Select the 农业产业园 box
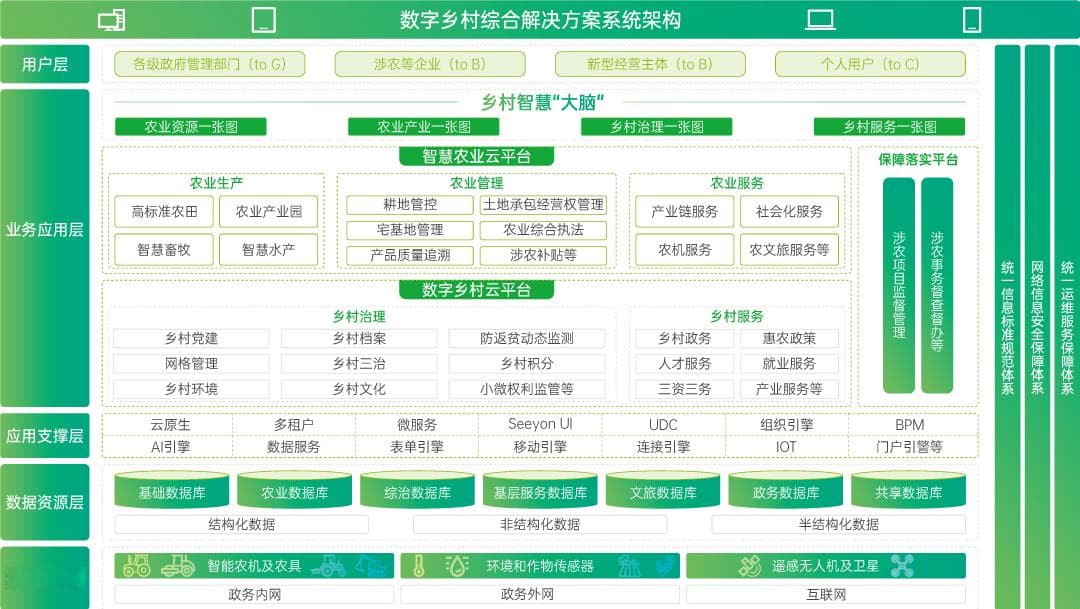 (x=269, y=211)
